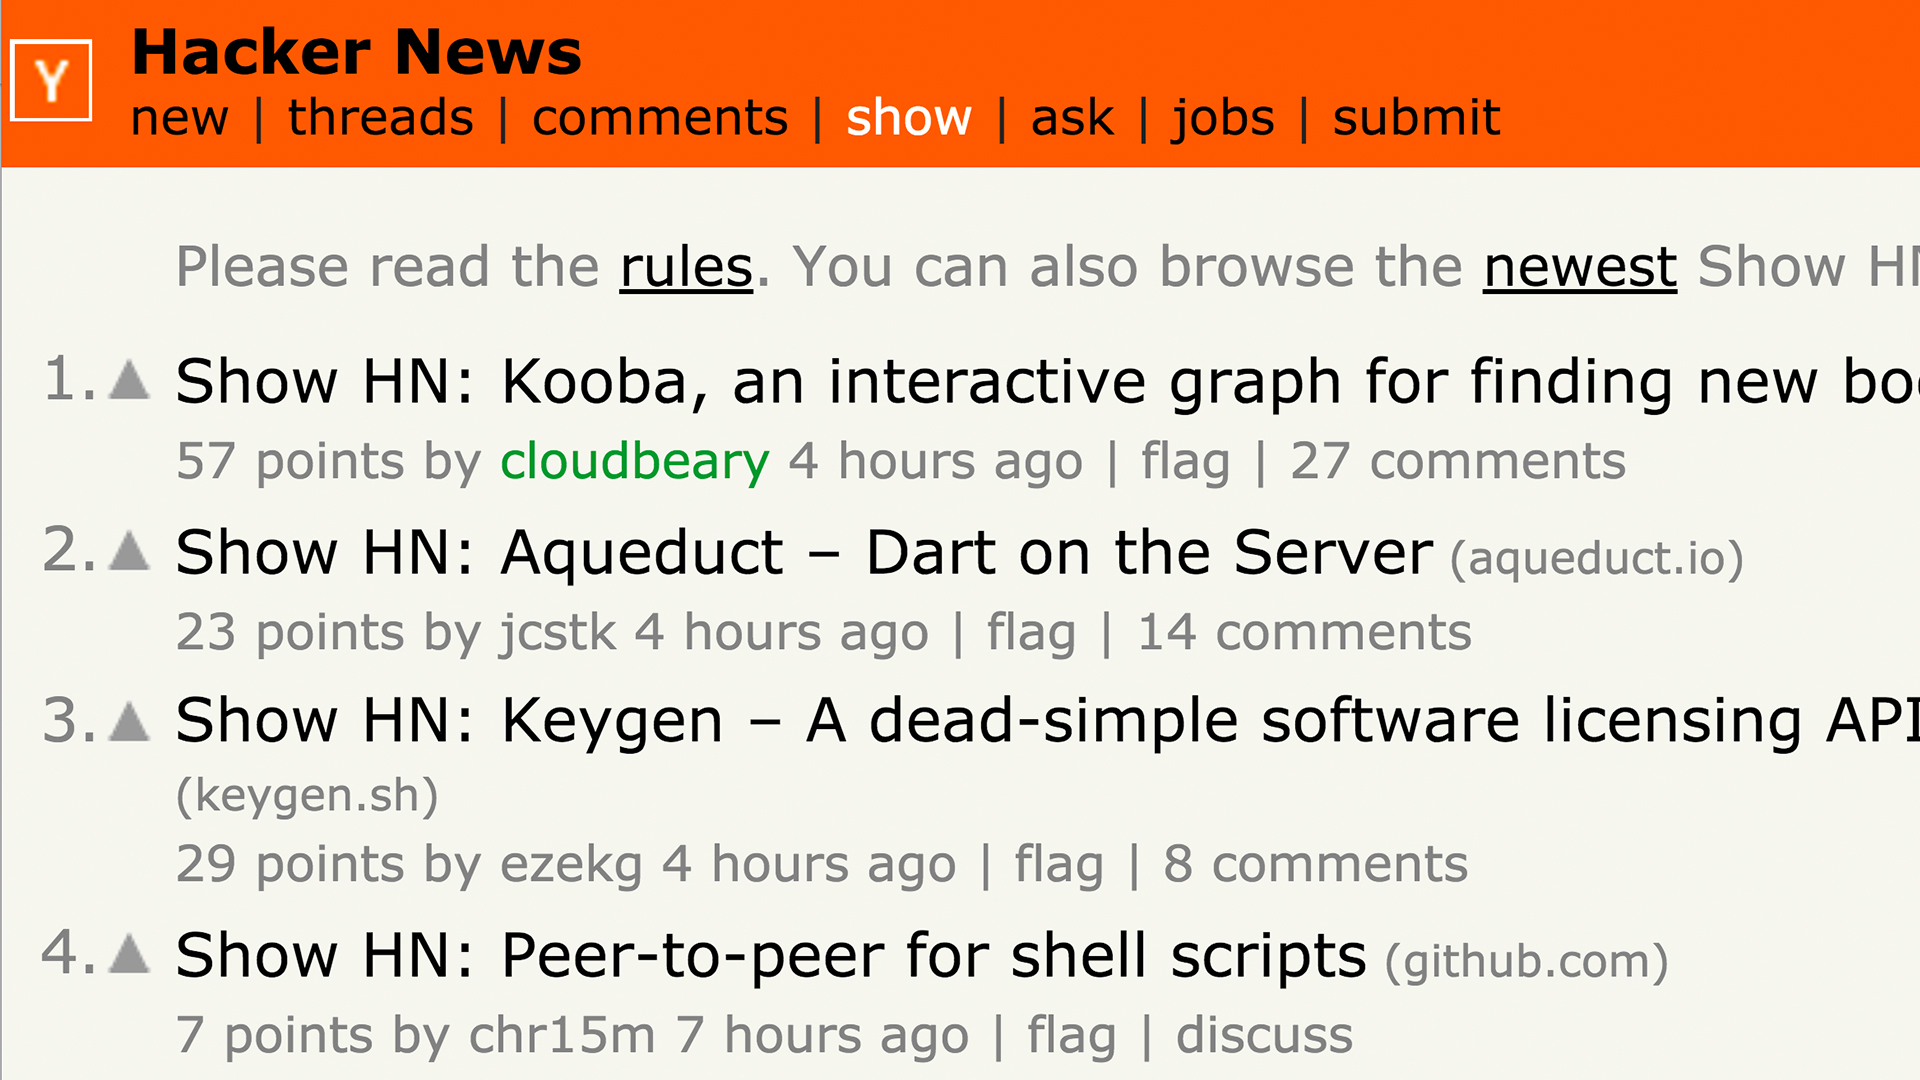The height and width of the screenshot is (1080, 1920).
Task: Open the 'ask' section
Action: tap(1072, 118)
